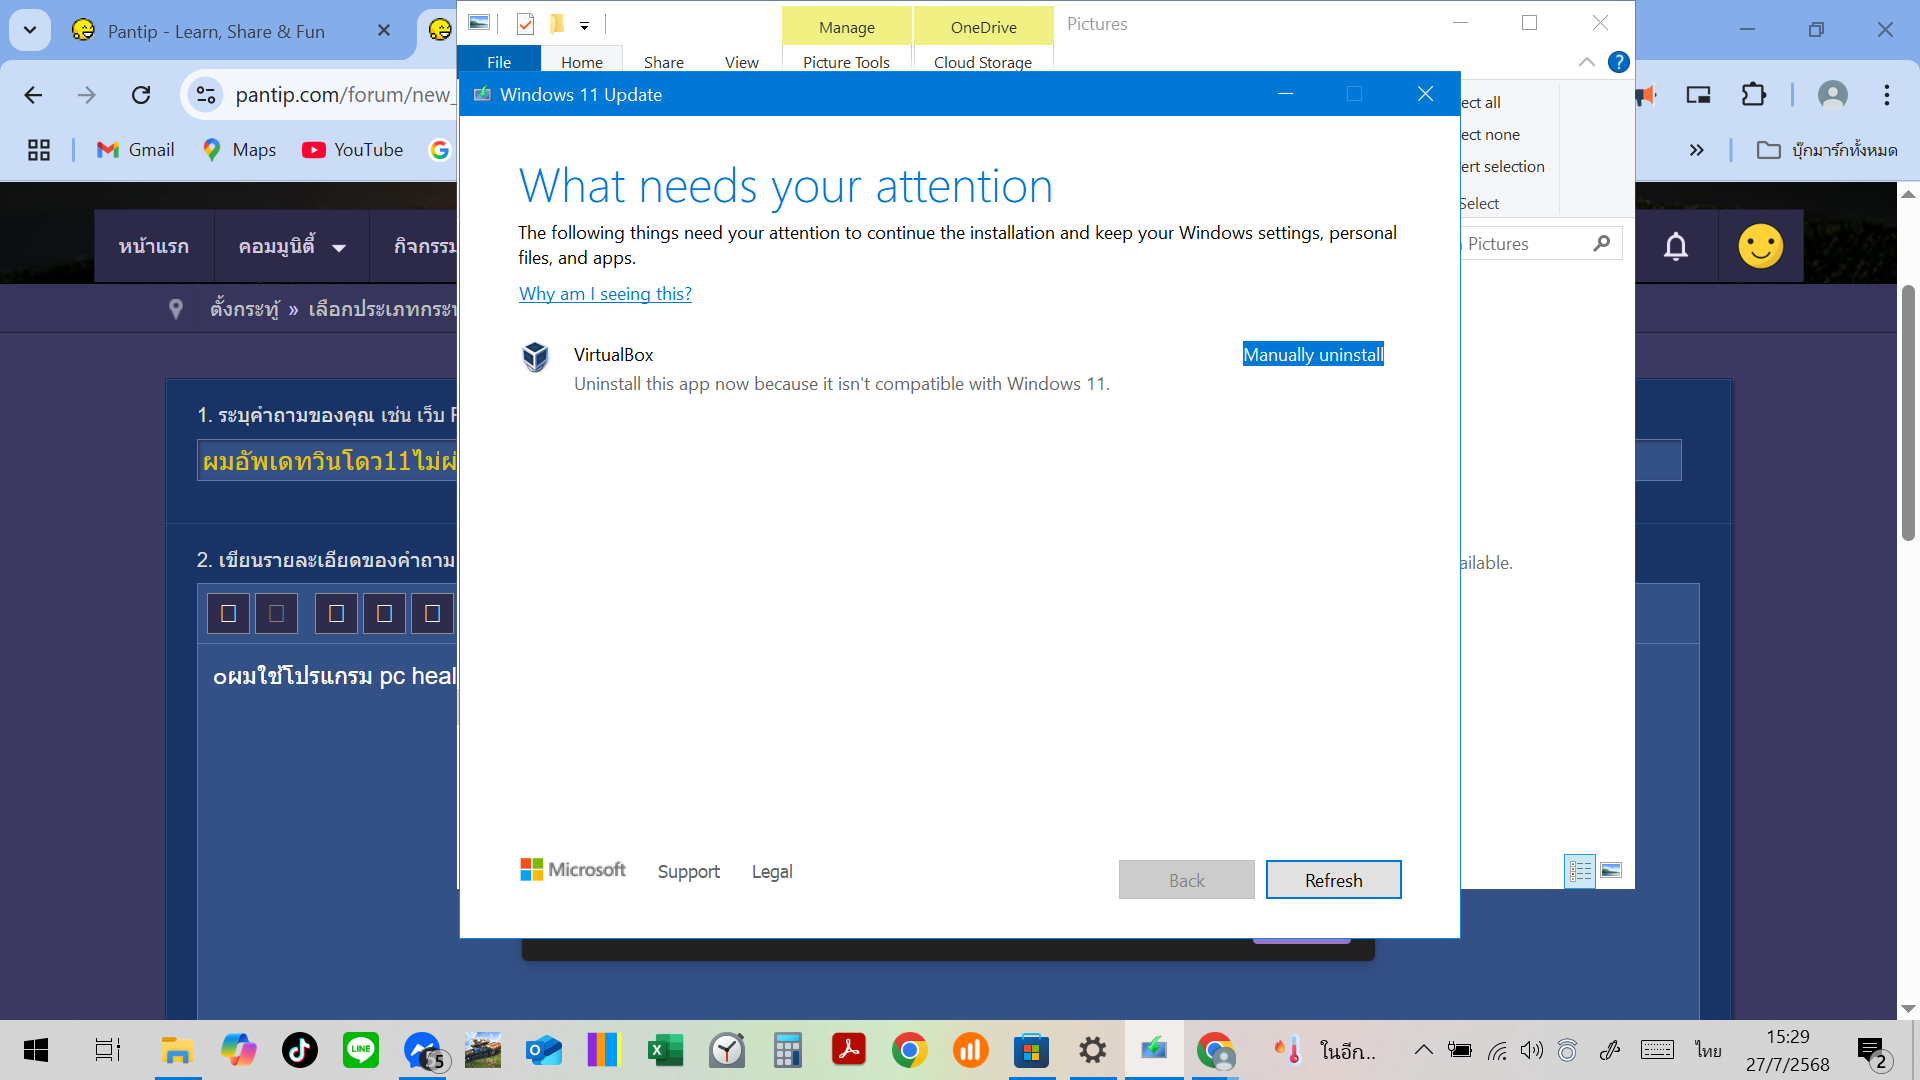Click the Manually uninstall link for VirtualBox
This screenshot has height=1080, width=1920.
click(1313, 354)
